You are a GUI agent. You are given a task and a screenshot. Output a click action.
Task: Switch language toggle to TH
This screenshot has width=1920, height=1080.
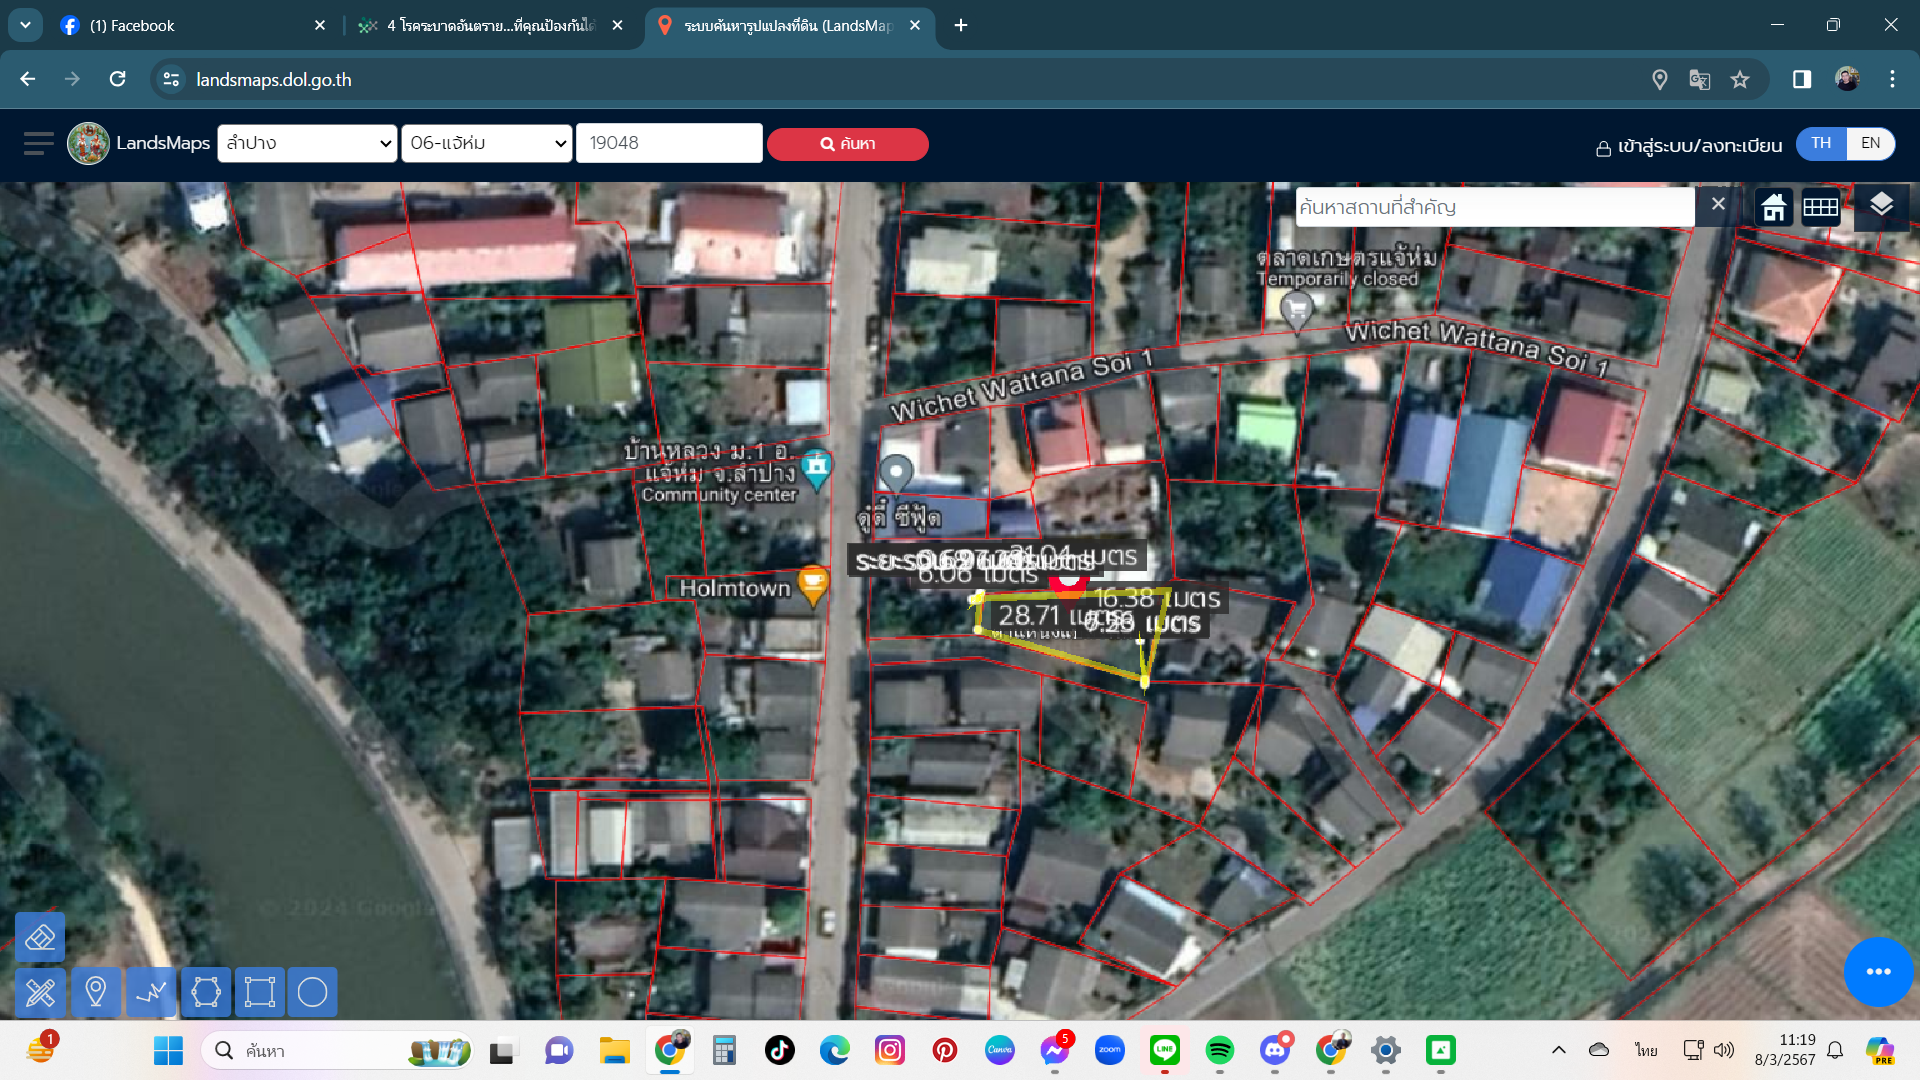(1821, 143)
